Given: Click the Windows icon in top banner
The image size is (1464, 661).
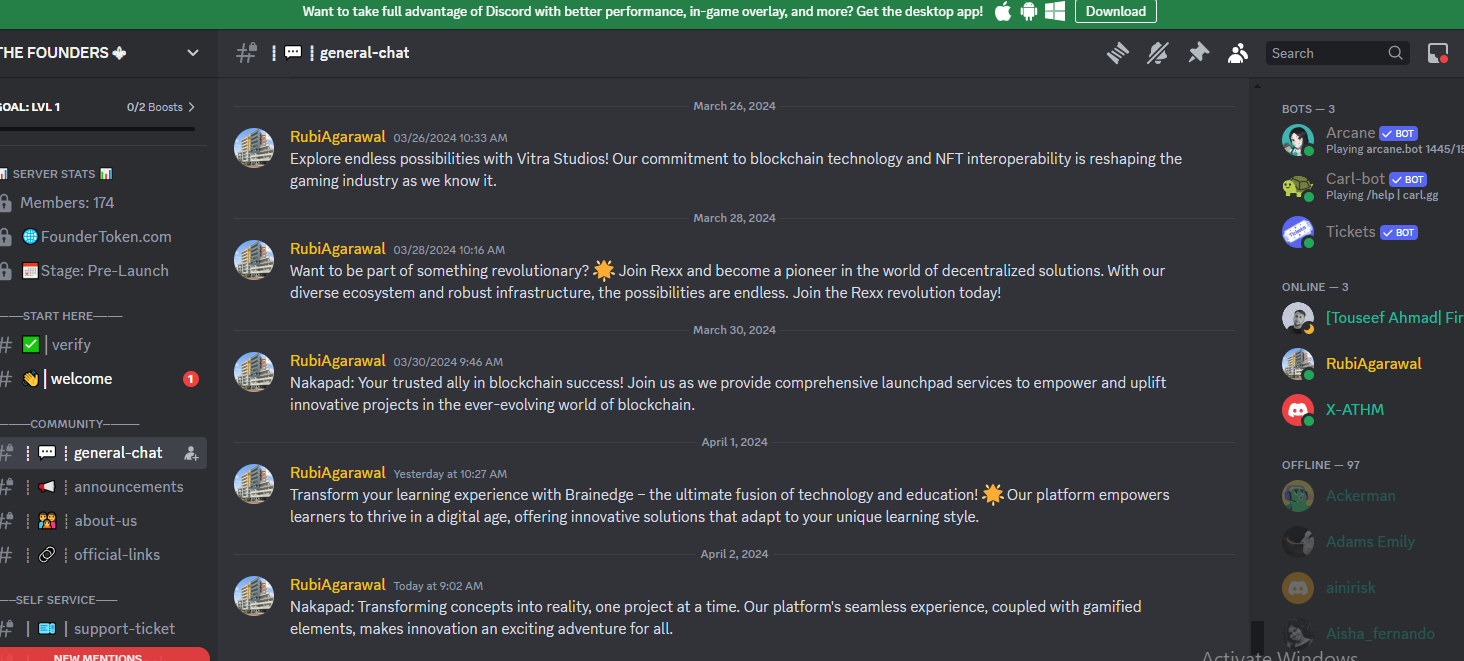Looking at the screenshot, I should 1055,12.
